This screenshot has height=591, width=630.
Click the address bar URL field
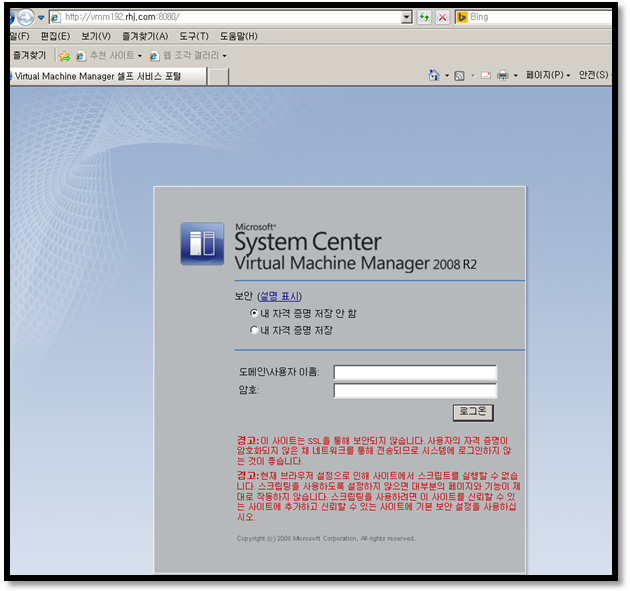tap(232, 17)
